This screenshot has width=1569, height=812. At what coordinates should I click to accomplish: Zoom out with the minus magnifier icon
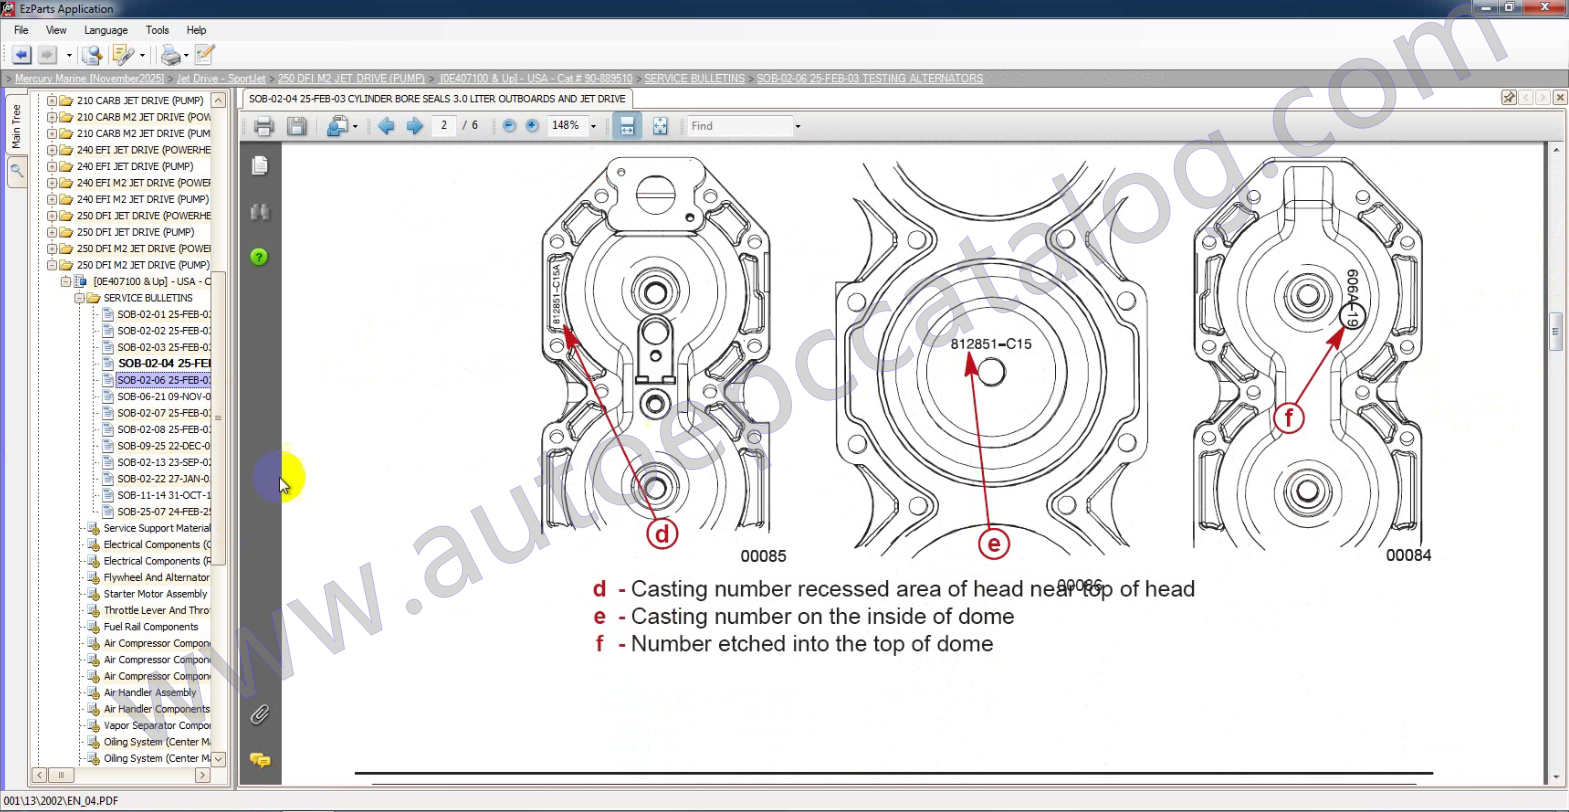pyautogui.click(x=509, y=126)
